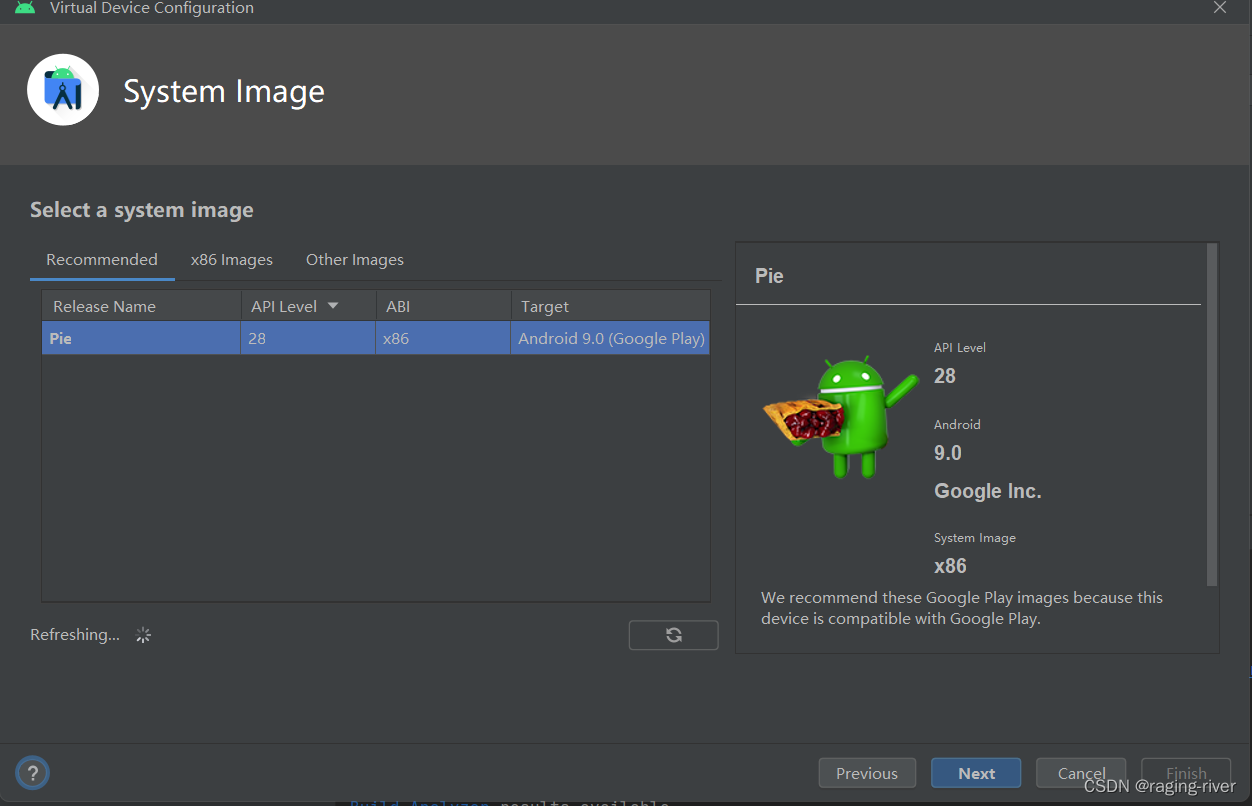Click the Android 9.0 (Google Play) cell
The height and width of the screenshot is (806, 1252).
(x=610, y=338)
